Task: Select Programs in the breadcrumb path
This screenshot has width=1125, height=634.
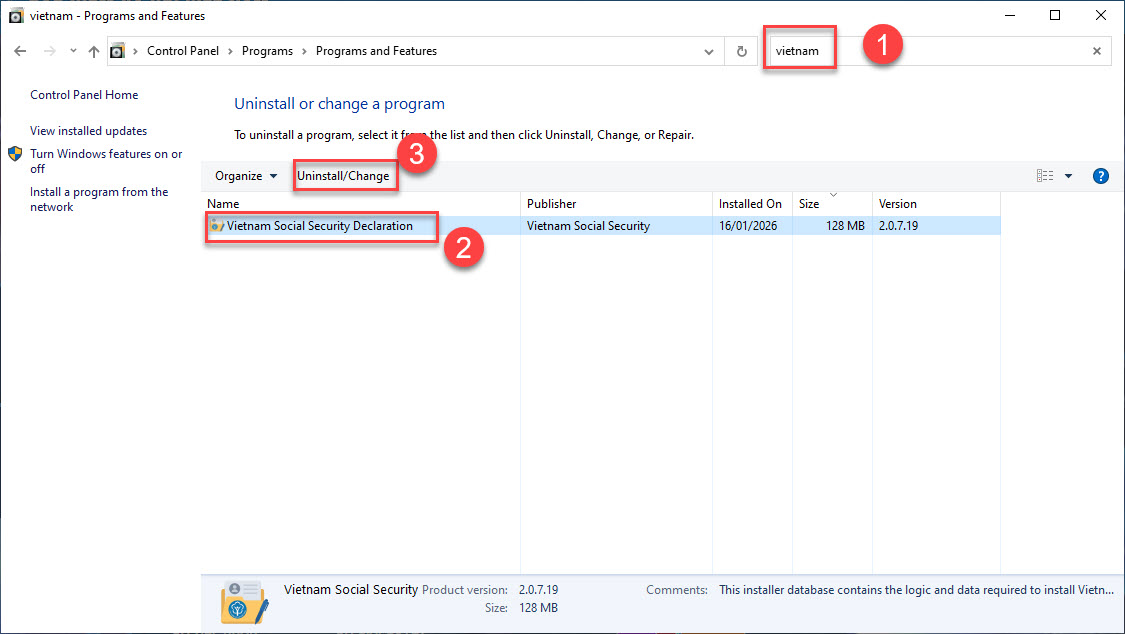Action: pos(267,51)
